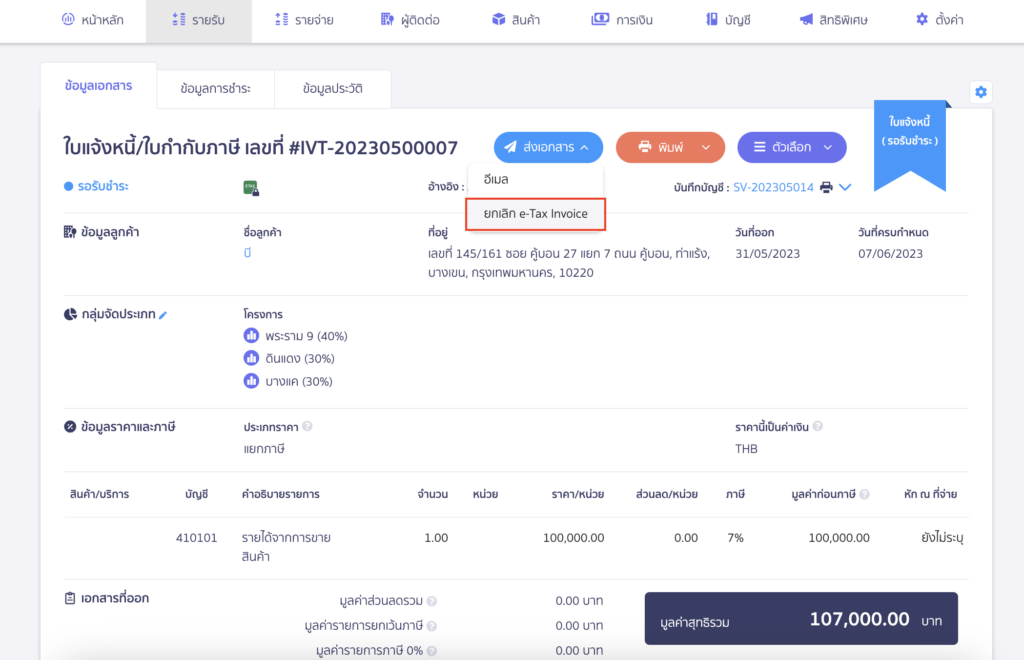Click the help icon beside มูลค่ารายการภาษี 0%

[x=432, y=650]
